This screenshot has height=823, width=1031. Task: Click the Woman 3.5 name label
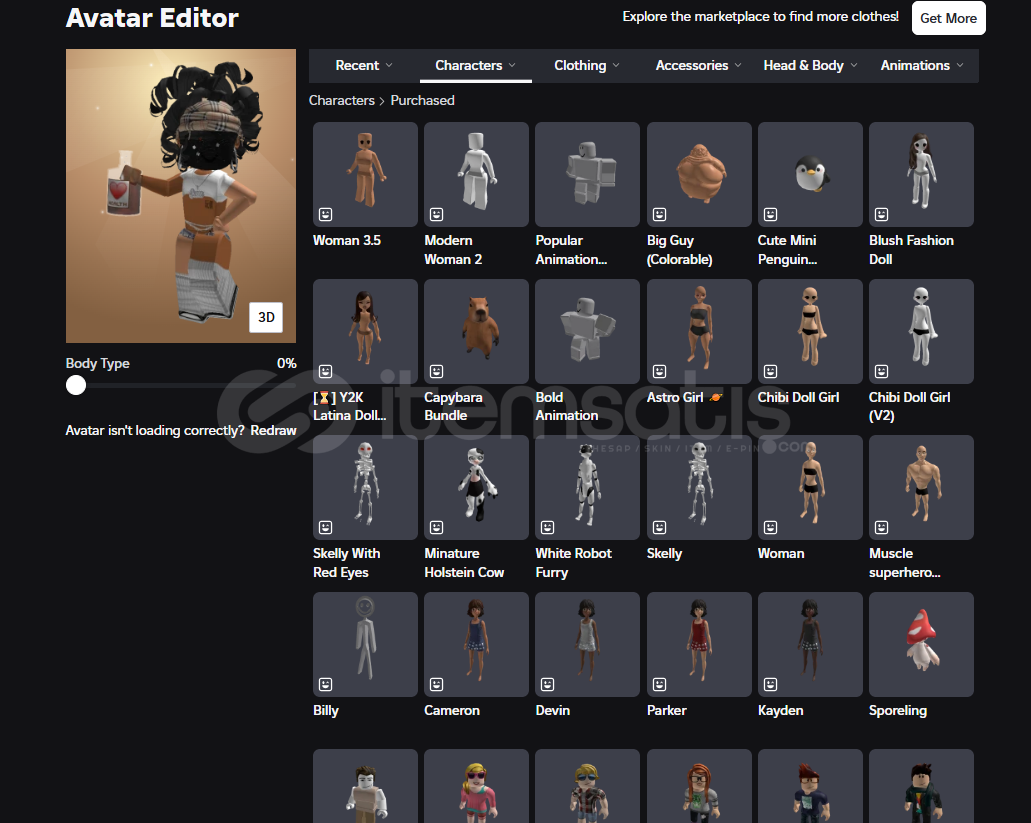(347, 241)
